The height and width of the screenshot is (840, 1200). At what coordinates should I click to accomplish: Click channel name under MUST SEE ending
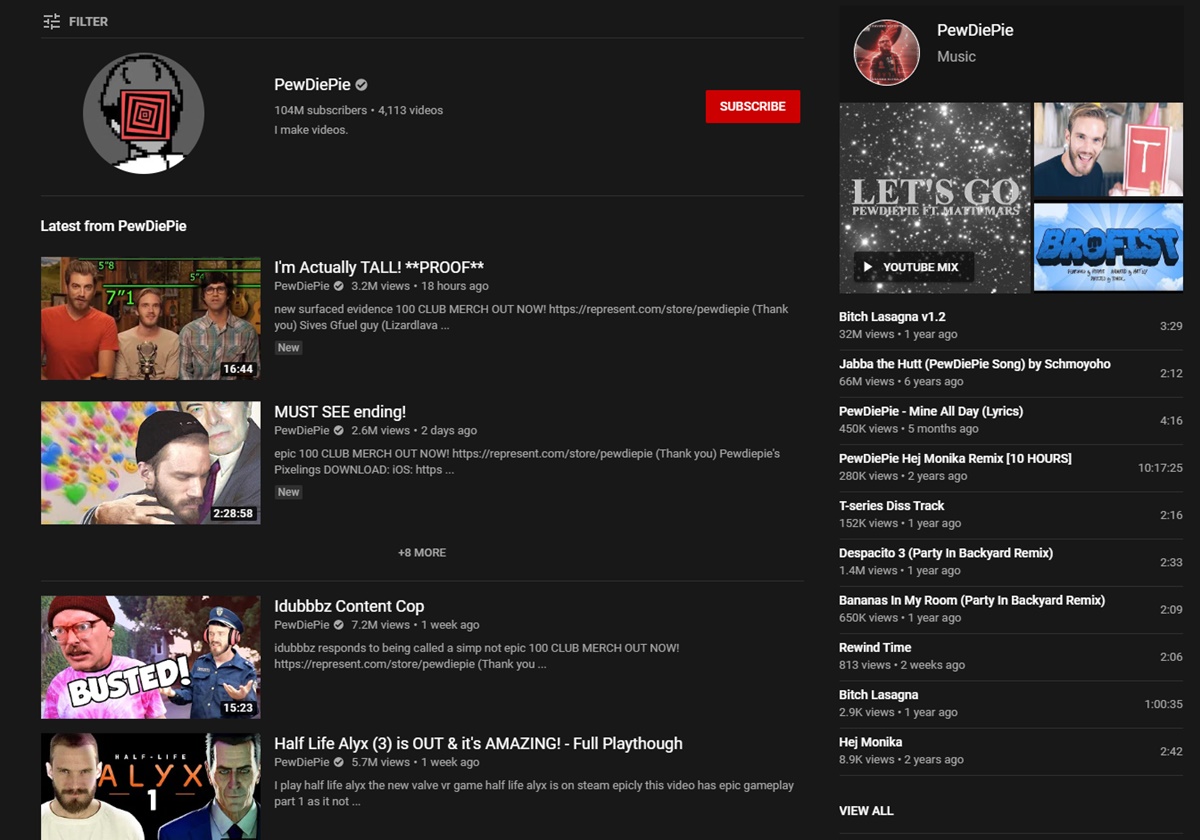point(302,430)
